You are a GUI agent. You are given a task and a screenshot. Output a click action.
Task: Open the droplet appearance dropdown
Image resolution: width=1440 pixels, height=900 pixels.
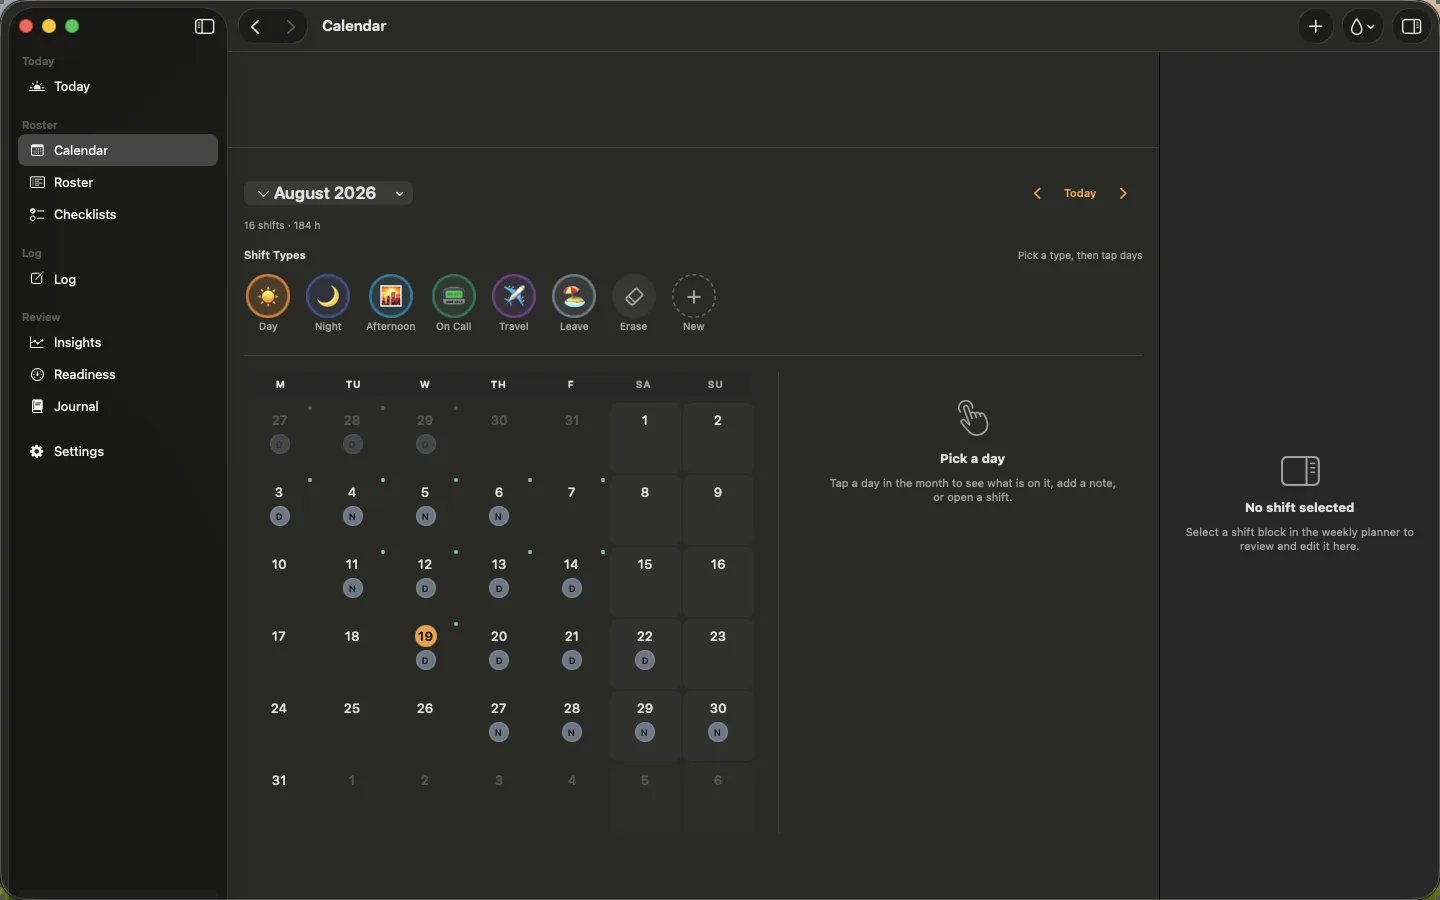(x=1364, y=27)
